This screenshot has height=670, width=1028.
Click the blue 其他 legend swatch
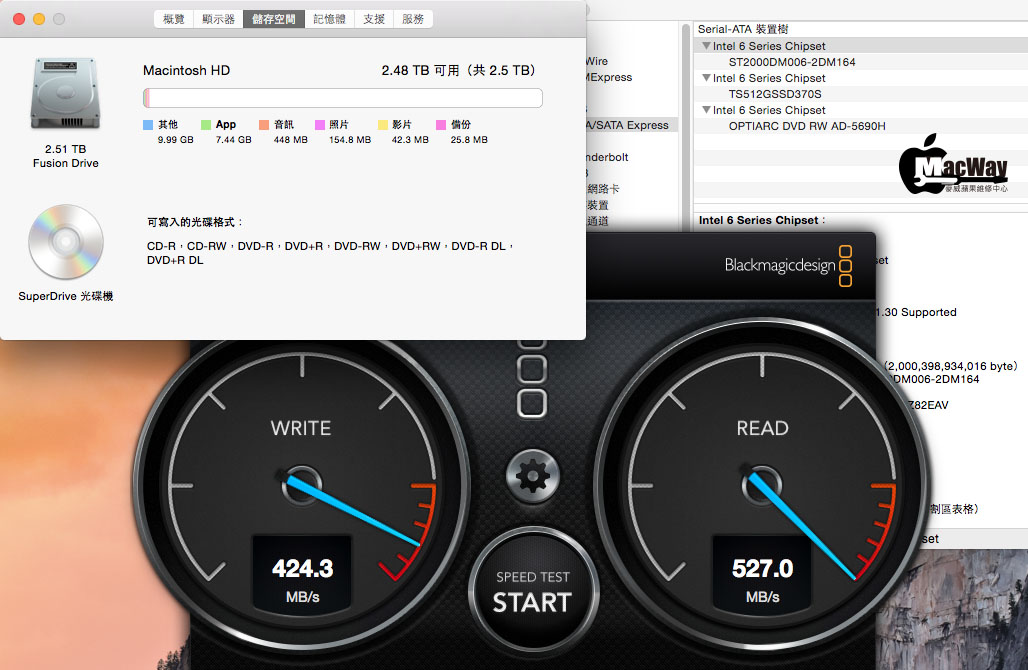point(148,125)
